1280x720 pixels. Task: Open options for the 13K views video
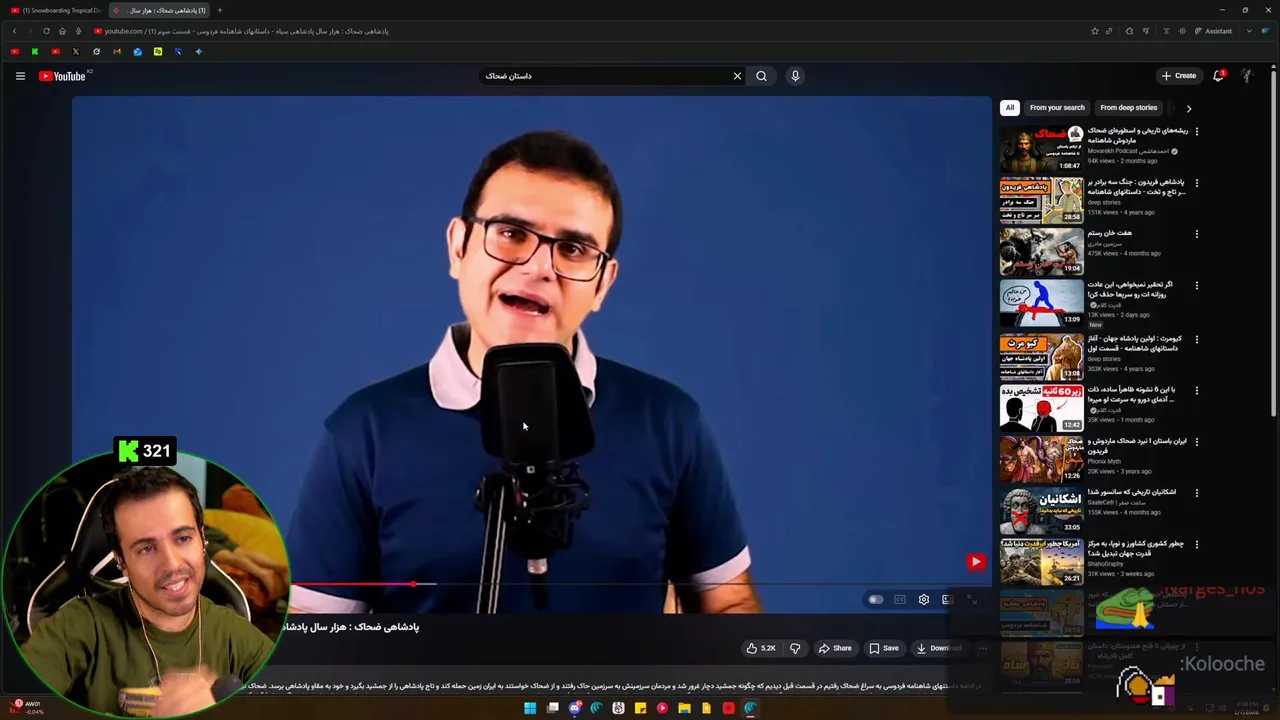(1196, 286)
